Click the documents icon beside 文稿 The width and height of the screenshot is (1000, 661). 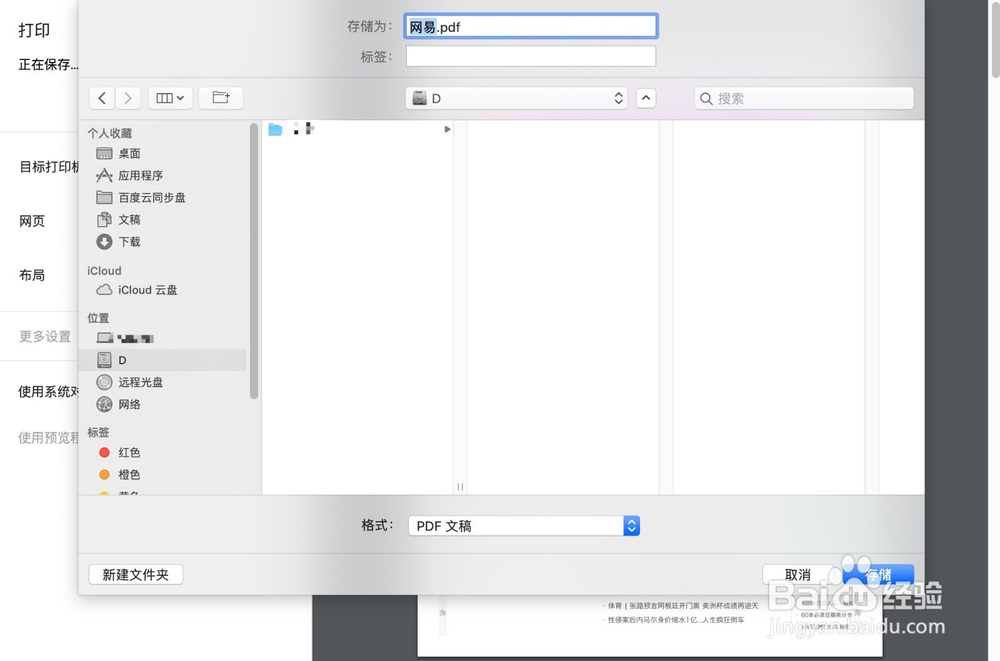104,219
